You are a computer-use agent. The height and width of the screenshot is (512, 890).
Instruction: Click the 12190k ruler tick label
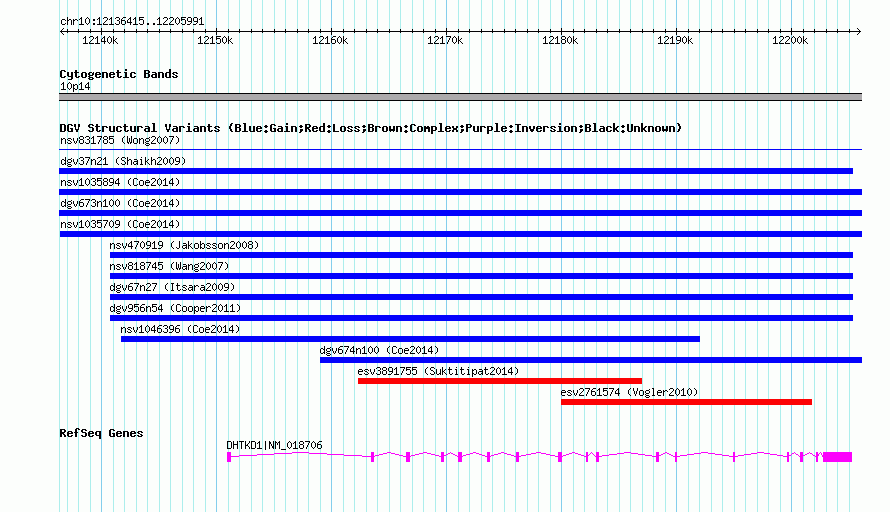tap(675, 40)
